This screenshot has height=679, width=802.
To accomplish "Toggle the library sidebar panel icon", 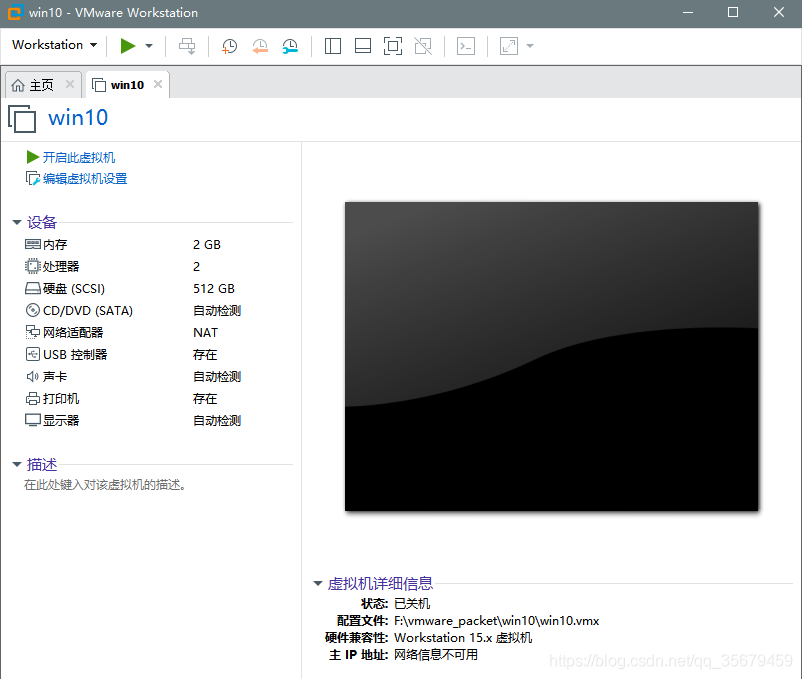I will point(333,46).
